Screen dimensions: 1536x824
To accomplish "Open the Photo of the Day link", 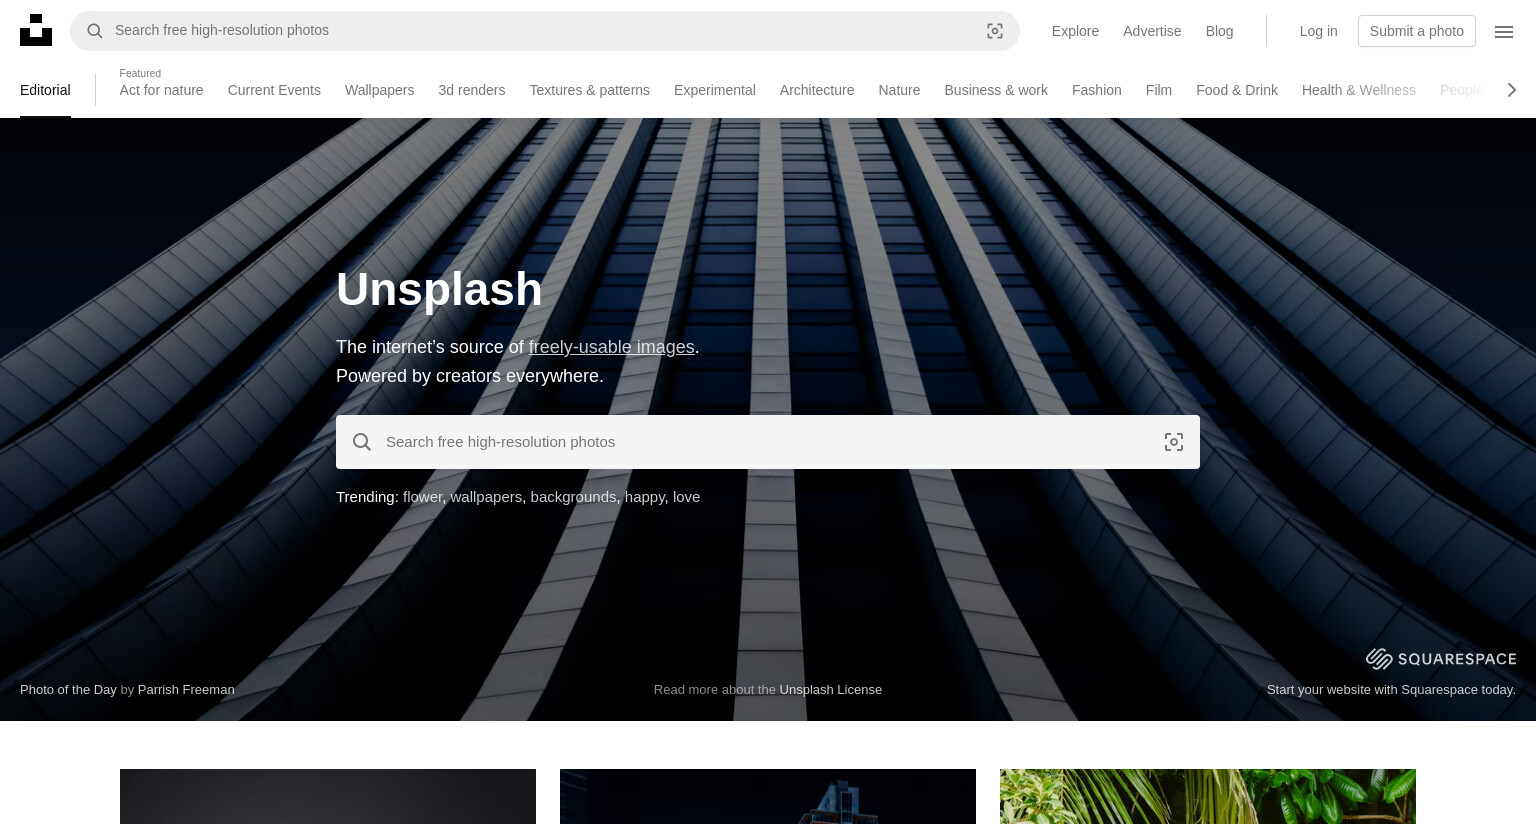I will click(68, 689).
